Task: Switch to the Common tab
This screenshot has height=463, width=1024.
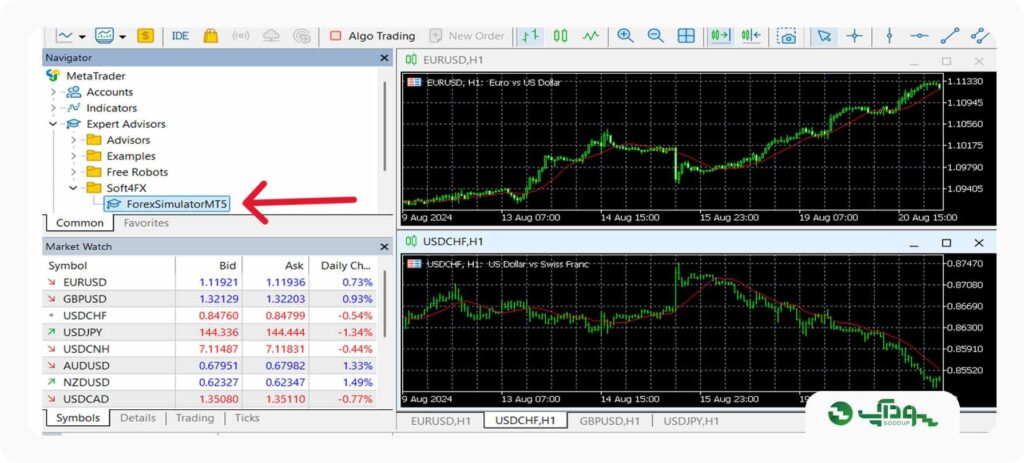Action: (x=80, y=223)
